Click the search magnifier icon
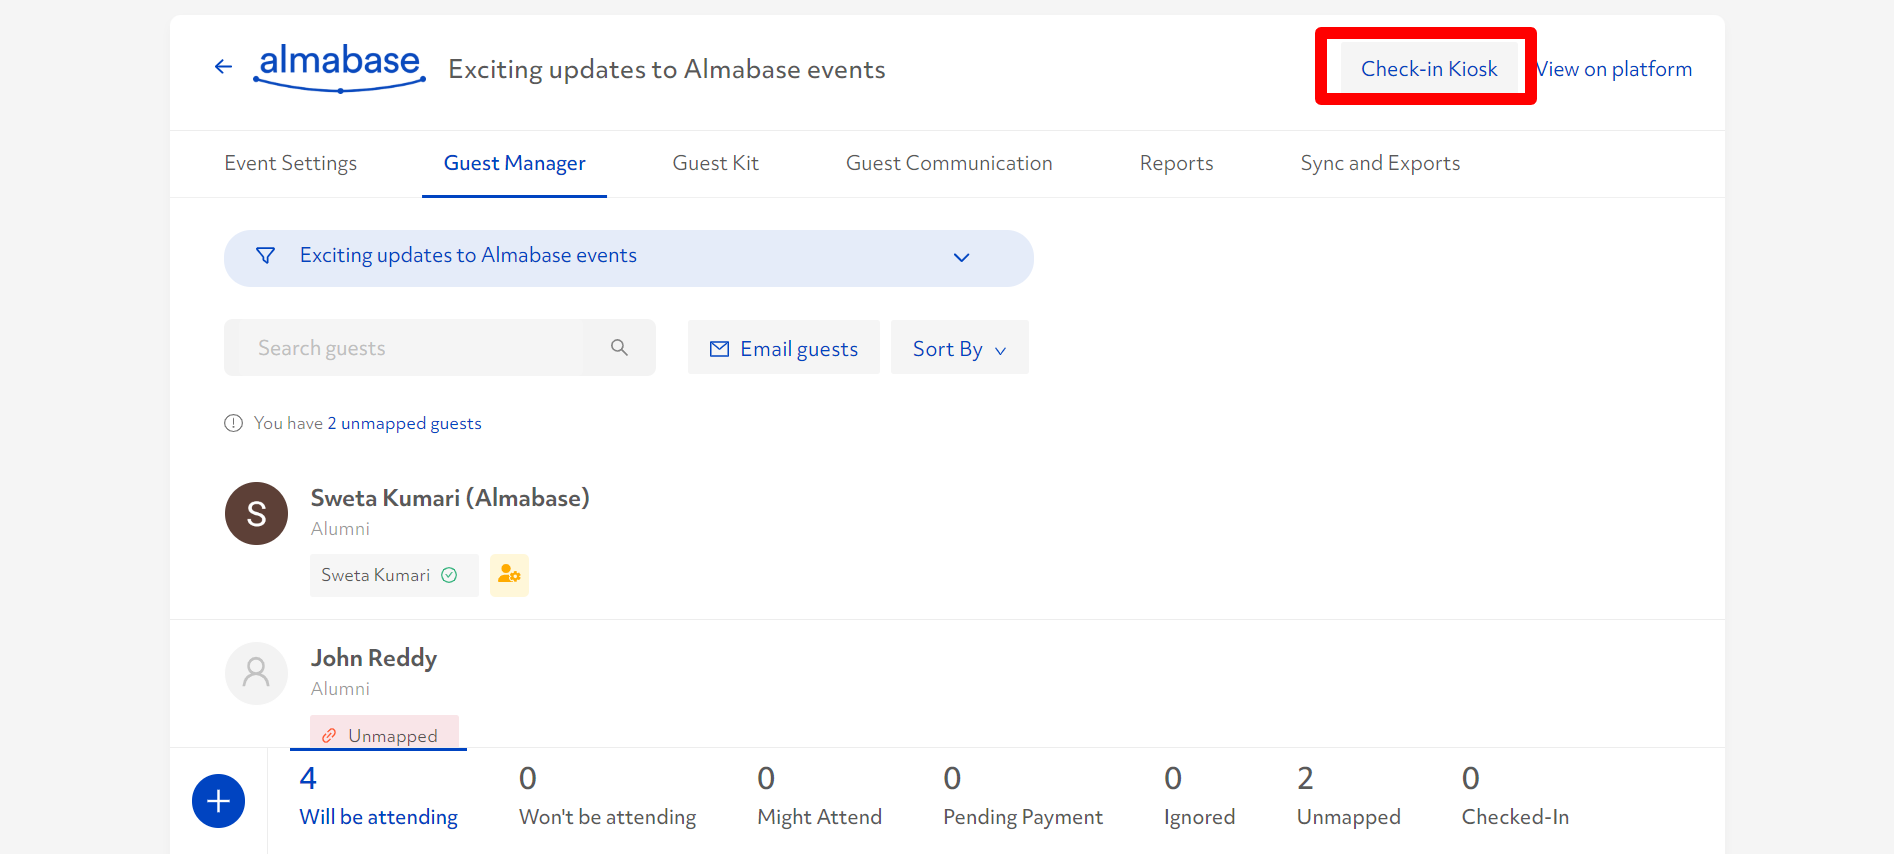 pos(619,347)
